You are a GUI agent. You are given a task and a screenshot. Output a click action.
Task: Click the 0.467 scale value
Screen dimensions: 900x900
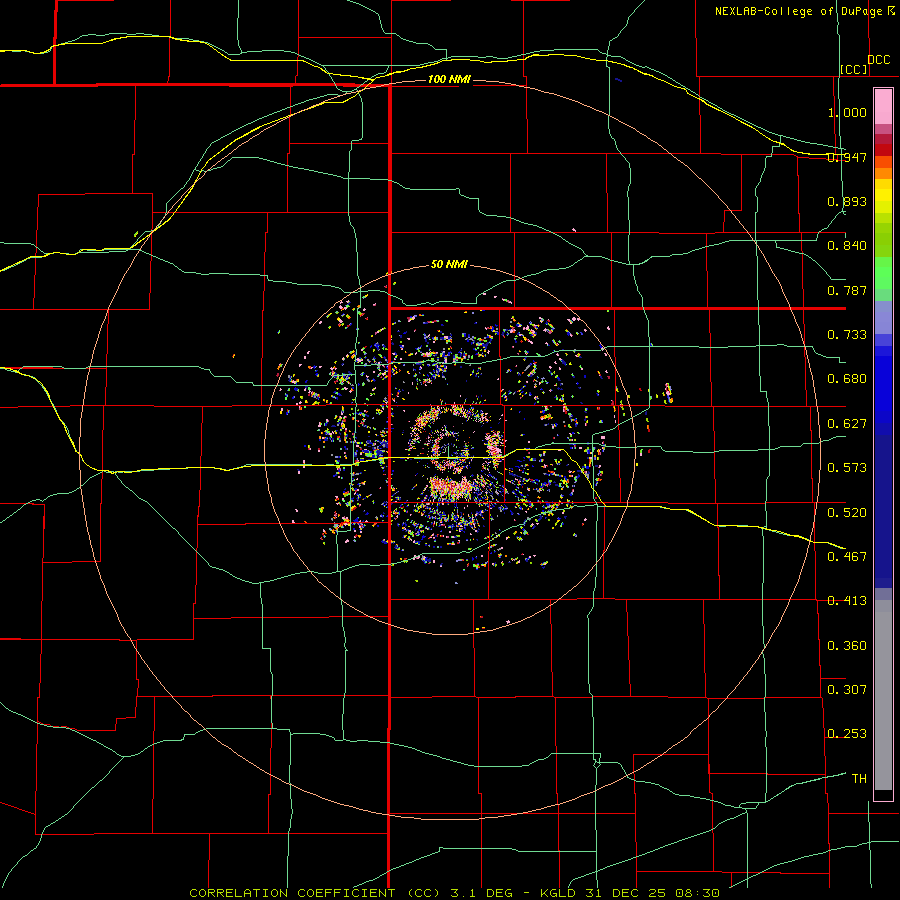pyautogui.click(x=847, y=557)
